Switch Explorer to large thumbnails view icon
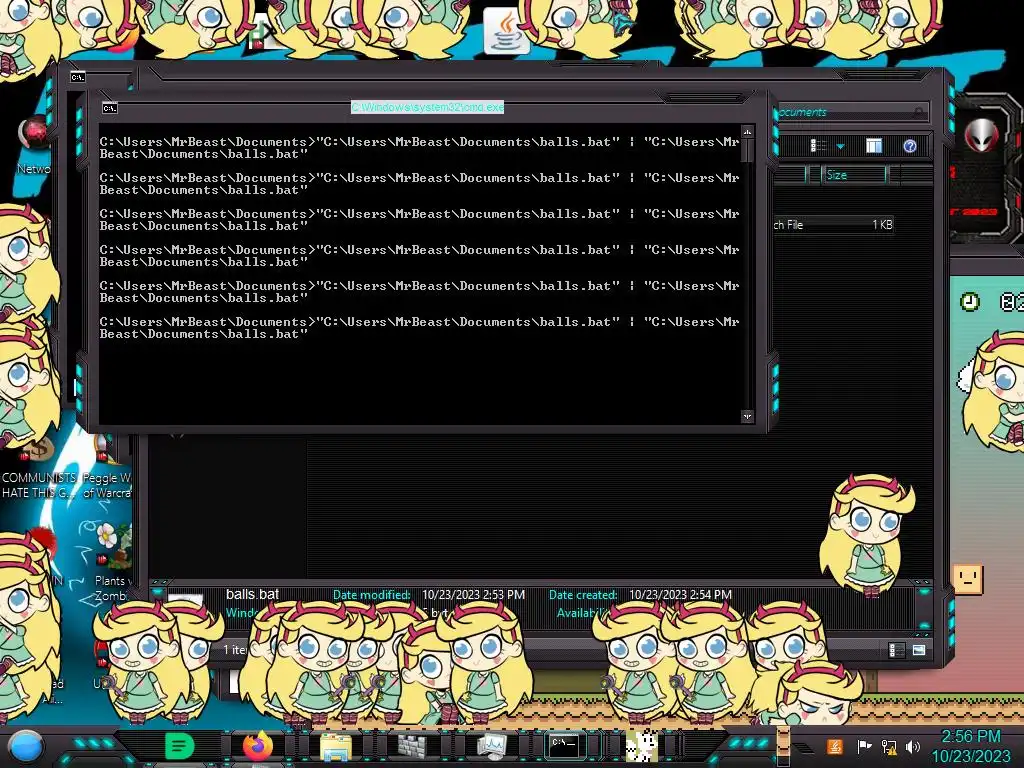 tap(919, 650)
